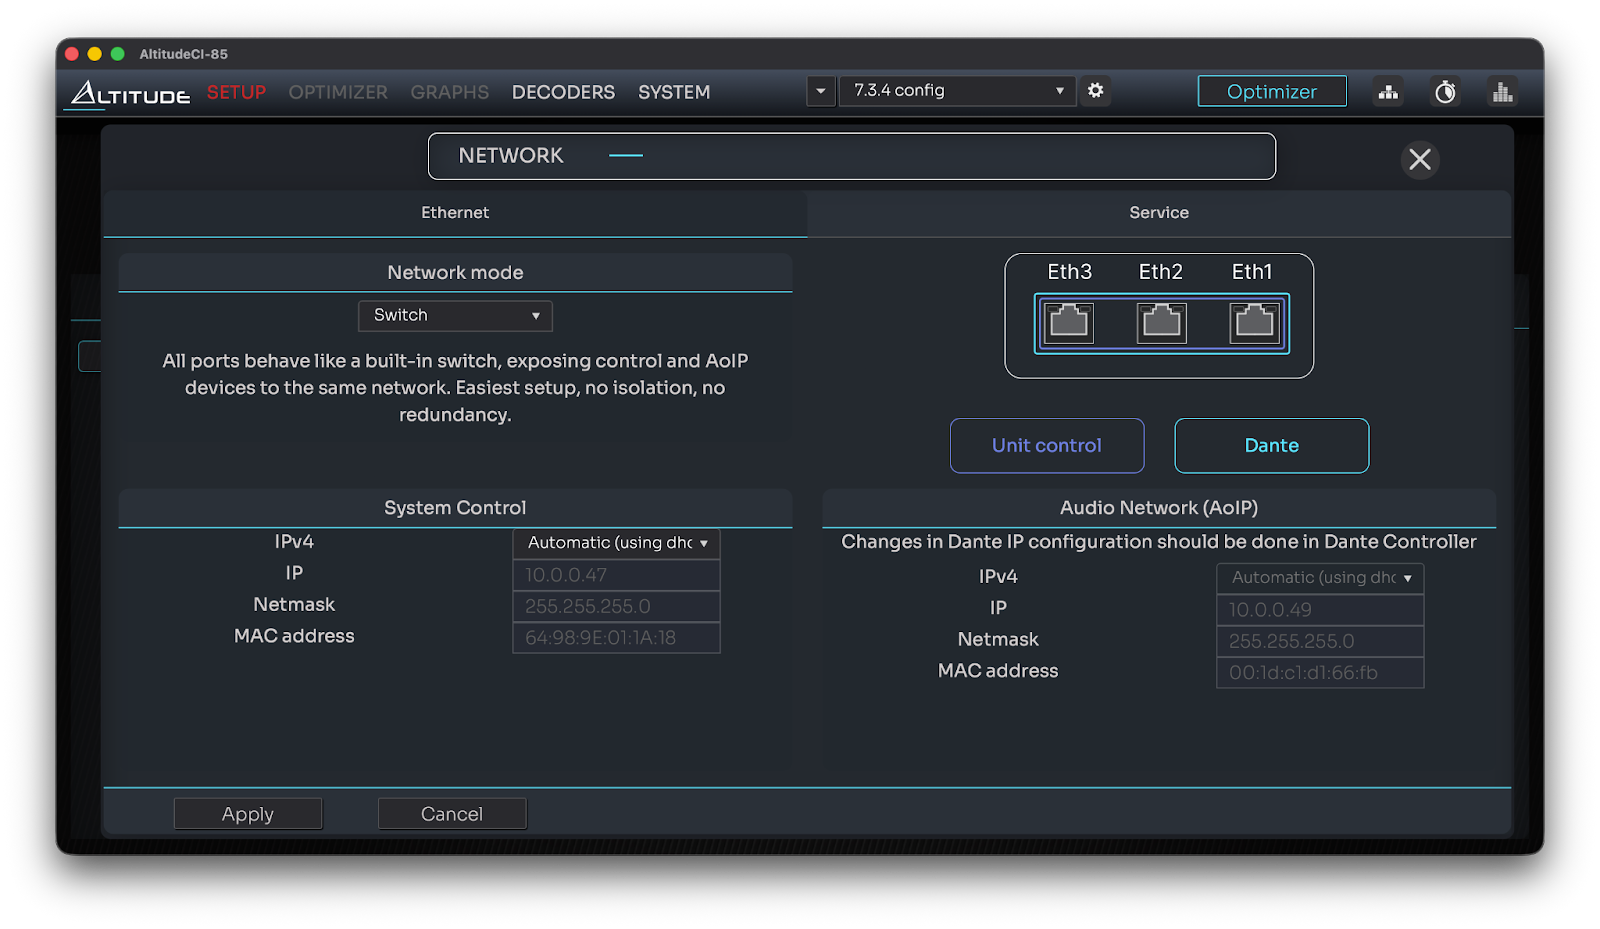Screen dimensions: 1600x929
Task: Click Audio Network IP field 10.0.0.49
Action: point(1320,610)
